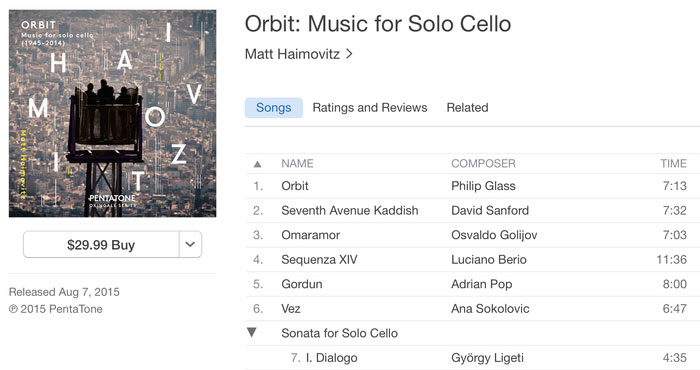Select the Seventh Avenue Kaddish track
700x370 pixels.
click(x=472, y=211)
